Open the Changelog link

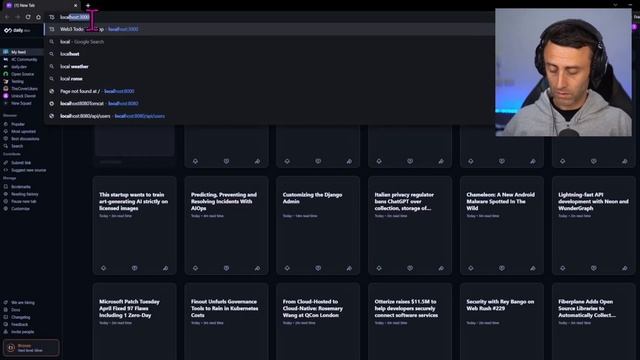point(20,317)
